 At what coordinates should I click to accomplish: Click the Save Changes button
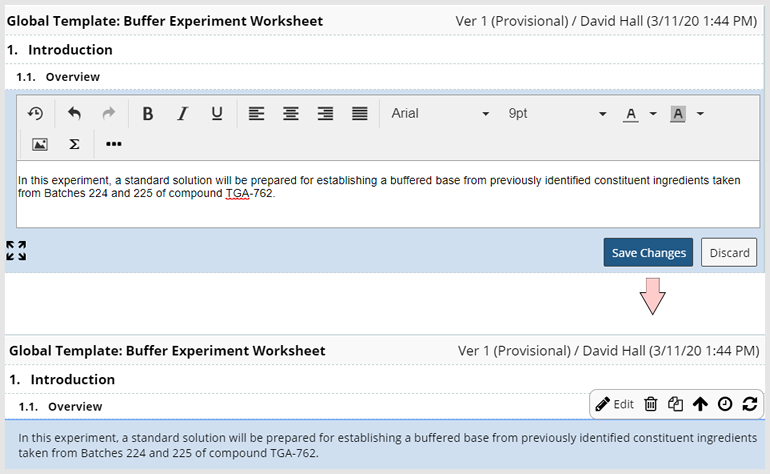point(648,252)
